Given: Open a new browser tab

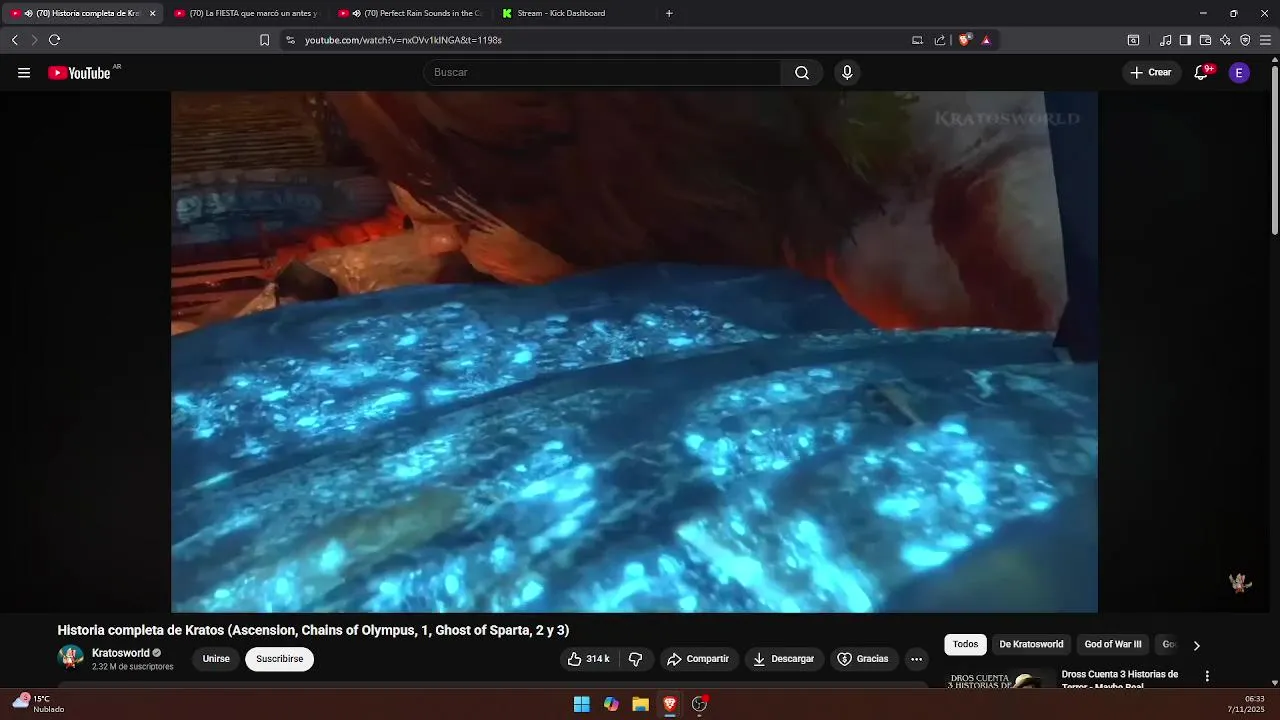Looking at the screenshot, I should [669, 13].
